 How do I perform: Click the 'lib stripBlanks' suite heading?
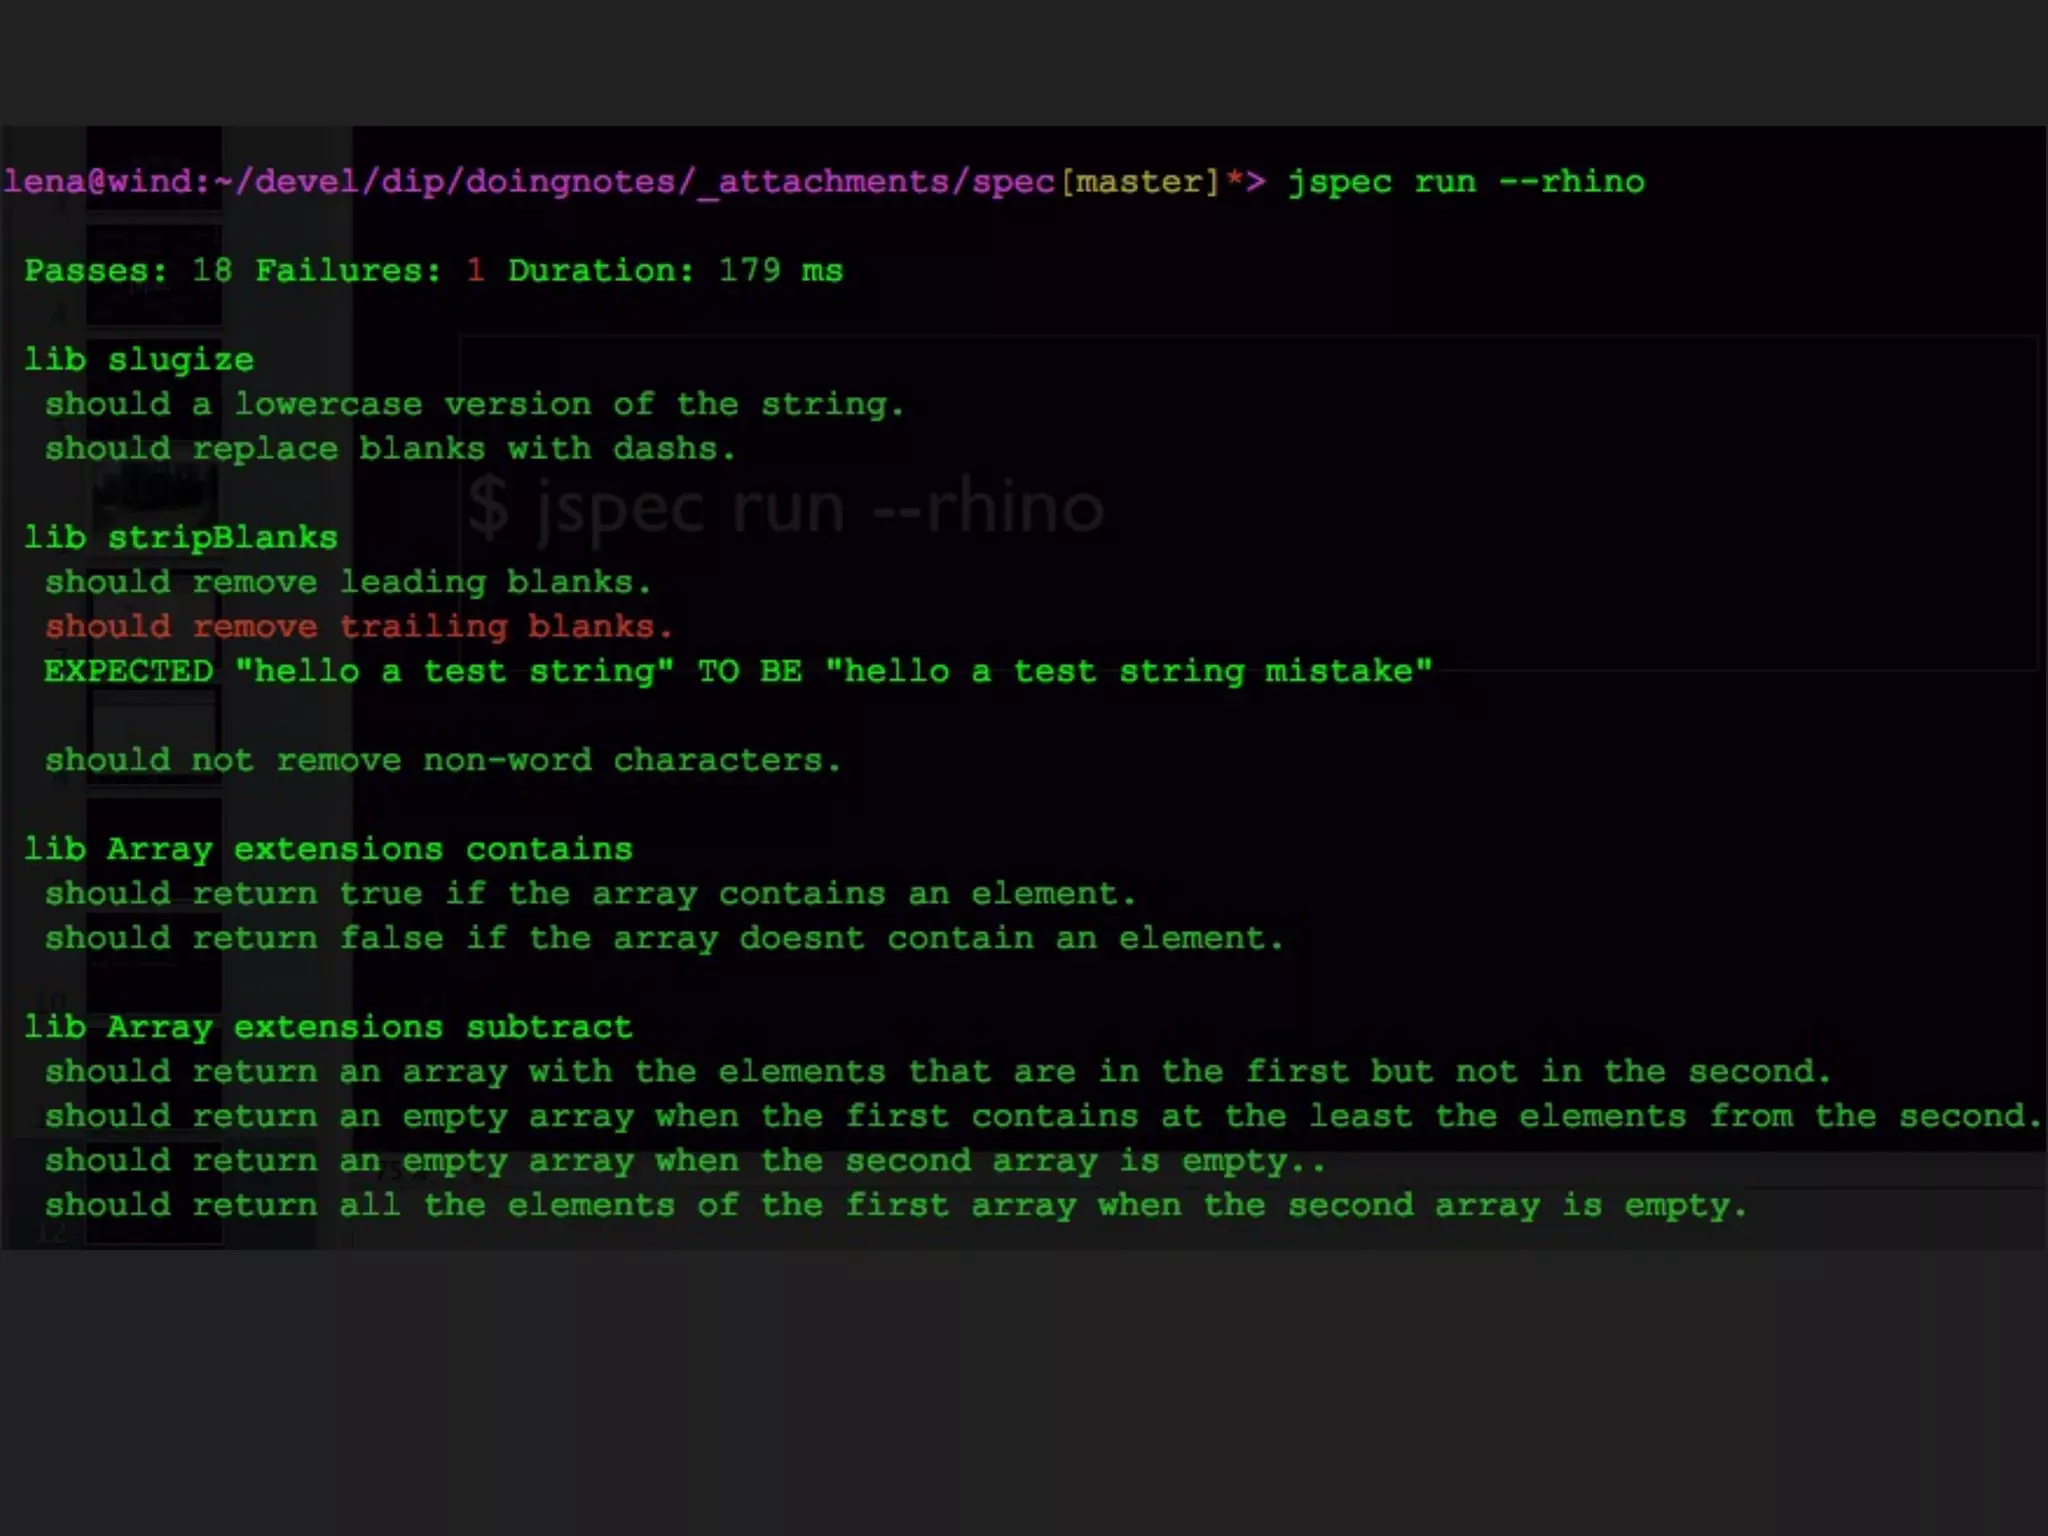pos(181,538)
